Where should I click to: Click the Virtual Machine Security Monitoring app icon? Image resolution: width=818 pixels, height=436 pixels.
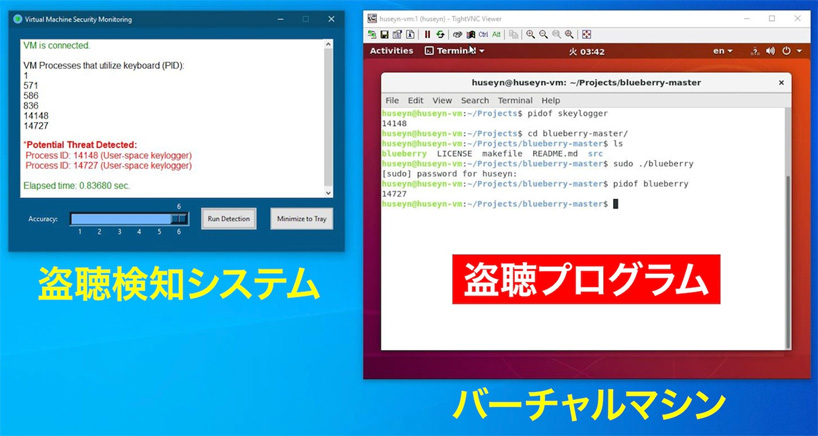click(x=18, y=19)
